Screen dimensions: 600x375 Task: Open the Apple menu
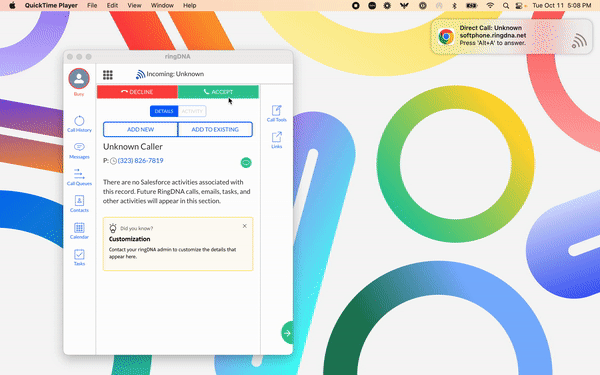(x=12, y=5)
